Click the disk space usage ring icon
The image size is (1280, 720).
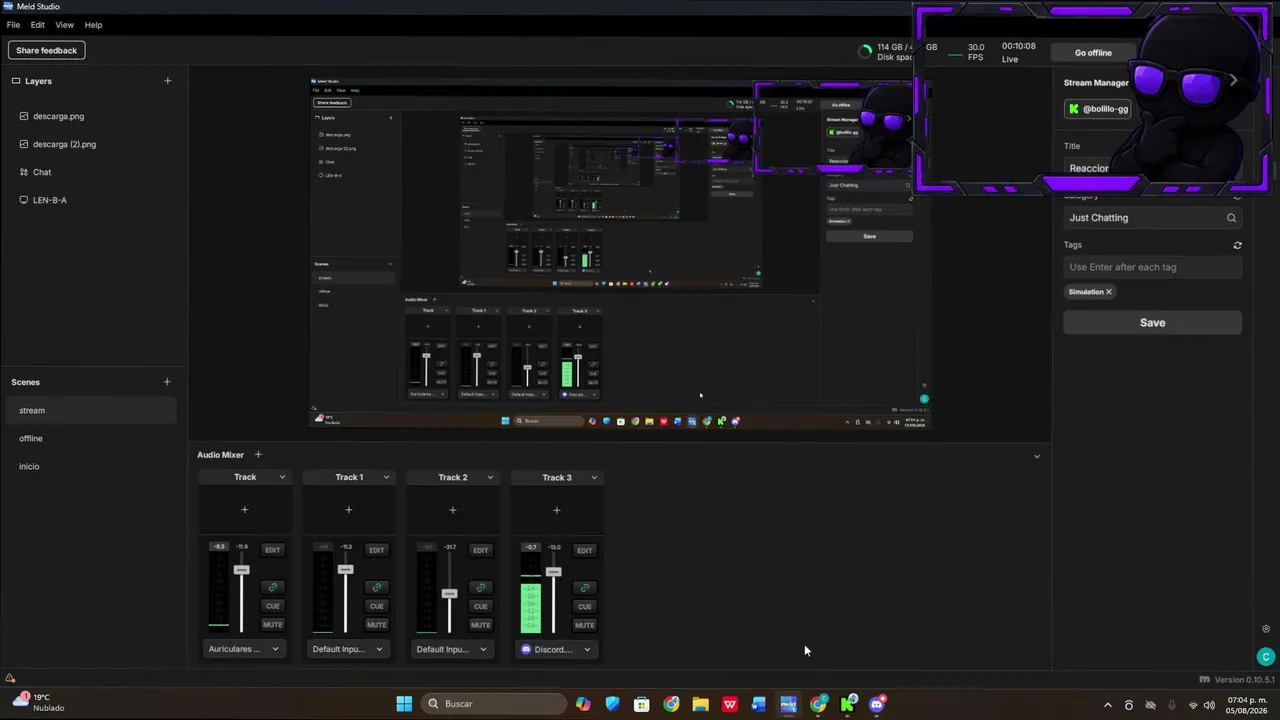tap(865, 52)
